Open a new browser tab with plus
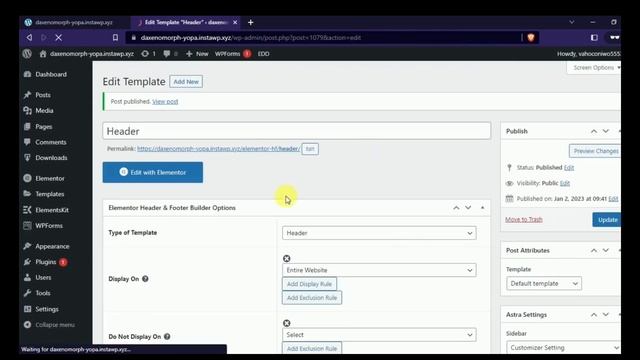The width and height of the screenshot is (640, 360). click(x=251, y=22)
